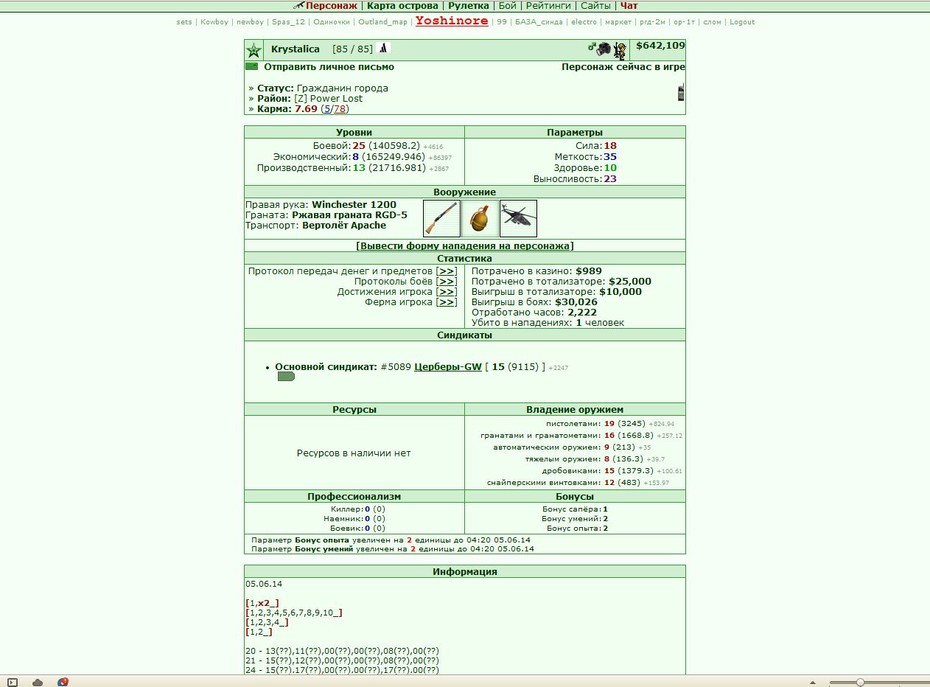
Task: Click the [1,x2_] line in Информация
Action: (x=262, y=603)
